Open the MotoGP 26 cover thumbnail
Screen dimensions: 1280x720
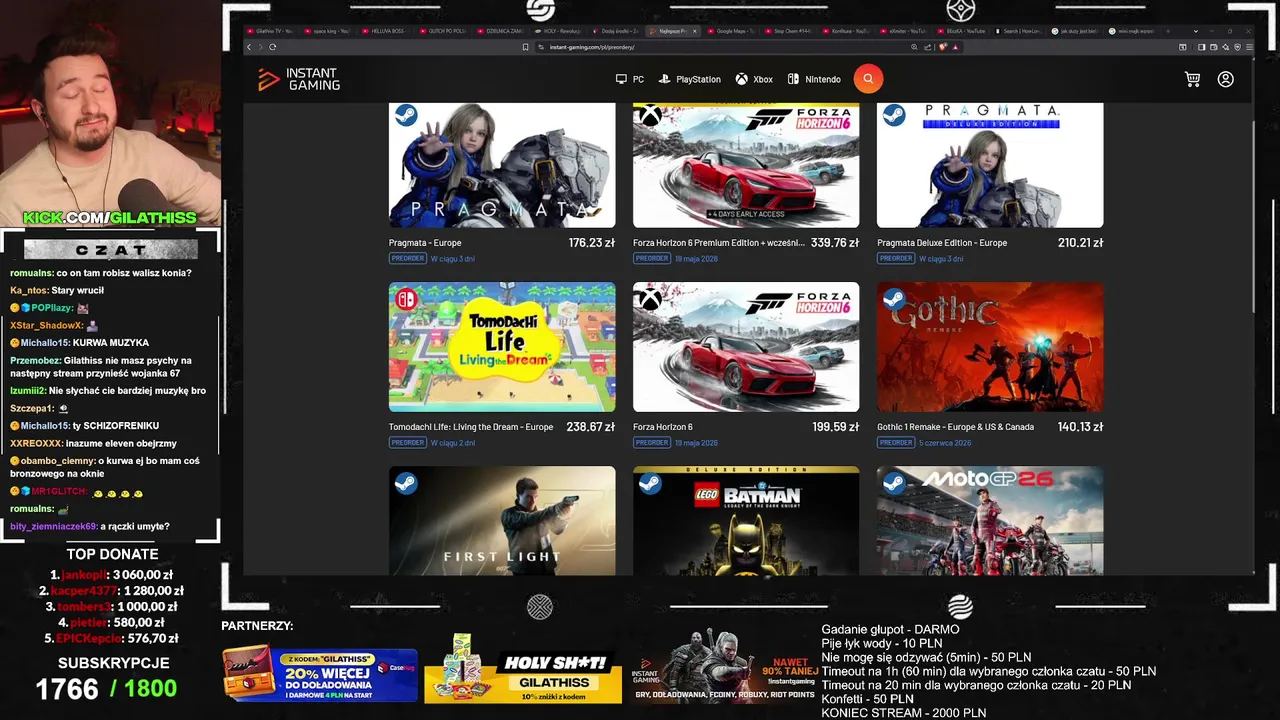tap(990, 520)
